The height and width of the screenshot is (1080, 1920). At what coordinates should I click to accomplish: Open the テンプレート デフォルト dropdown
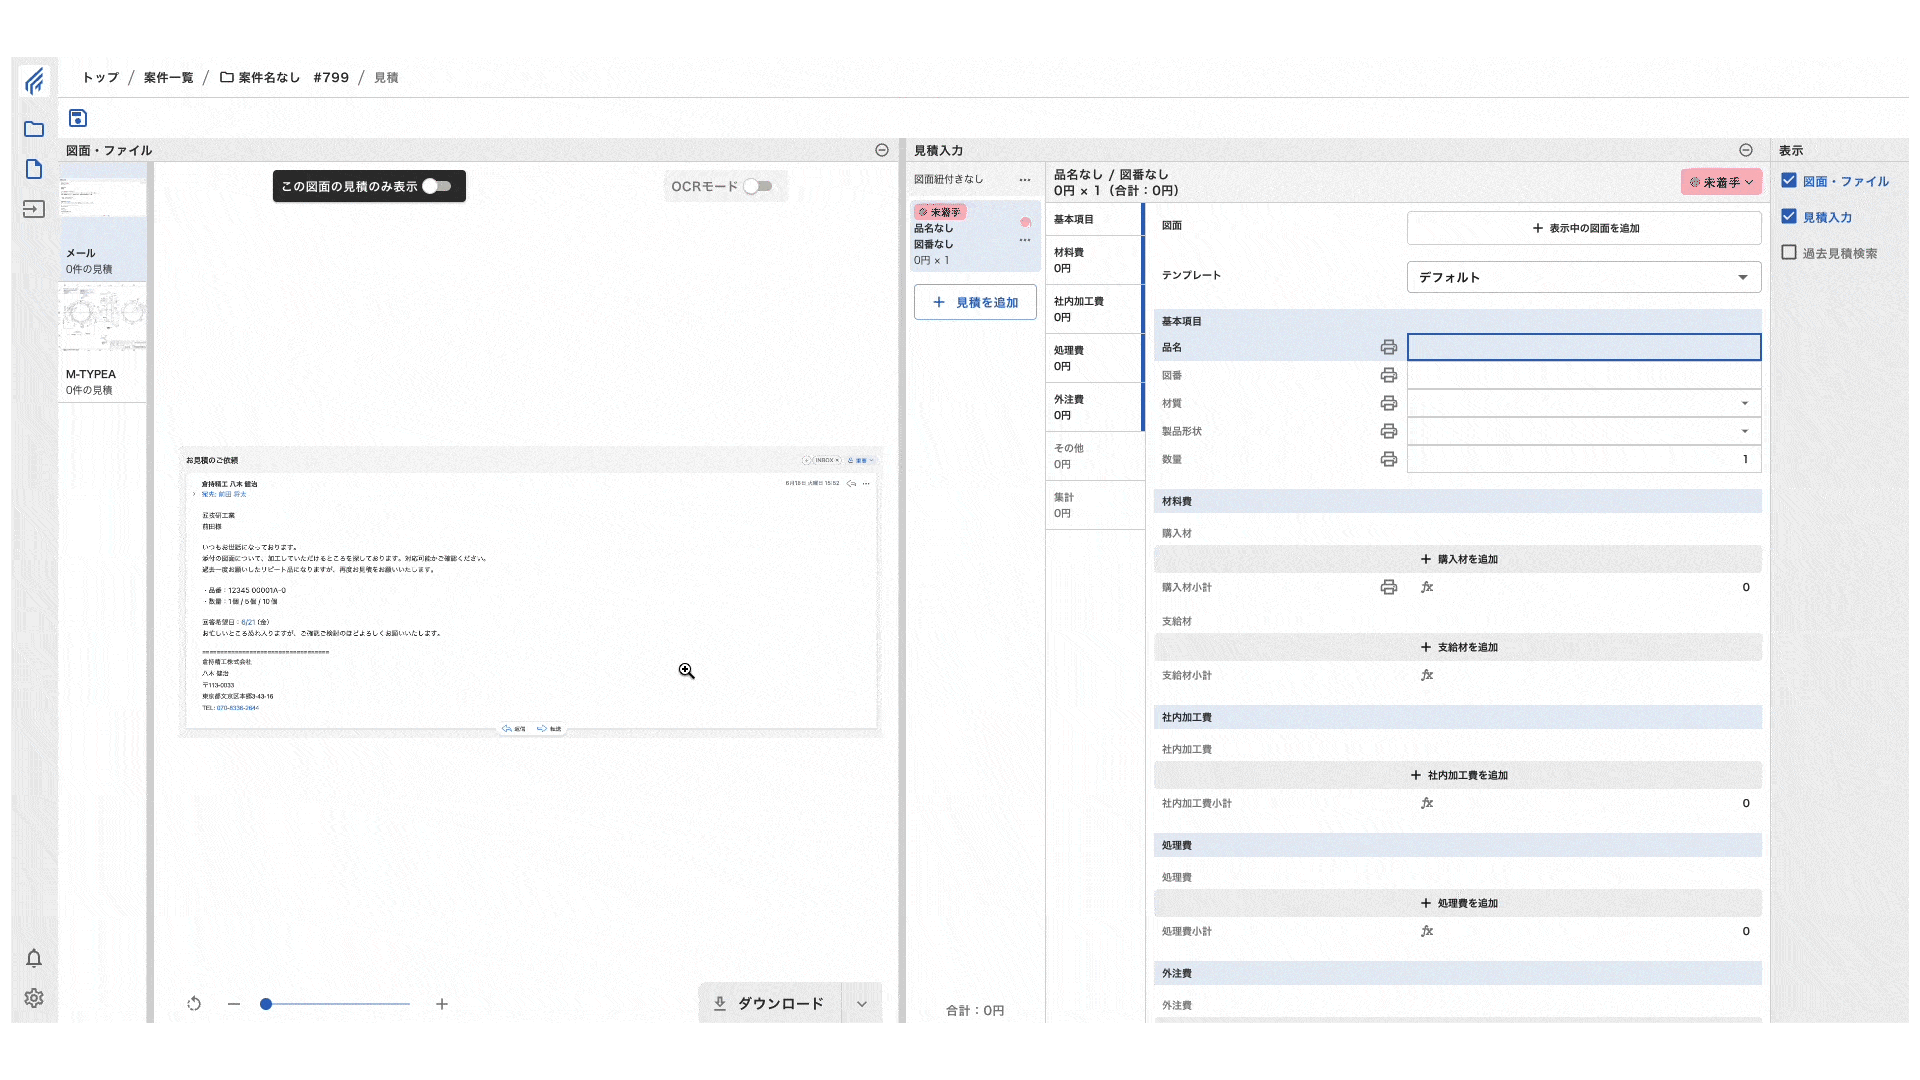click(x=1583, y=277)
